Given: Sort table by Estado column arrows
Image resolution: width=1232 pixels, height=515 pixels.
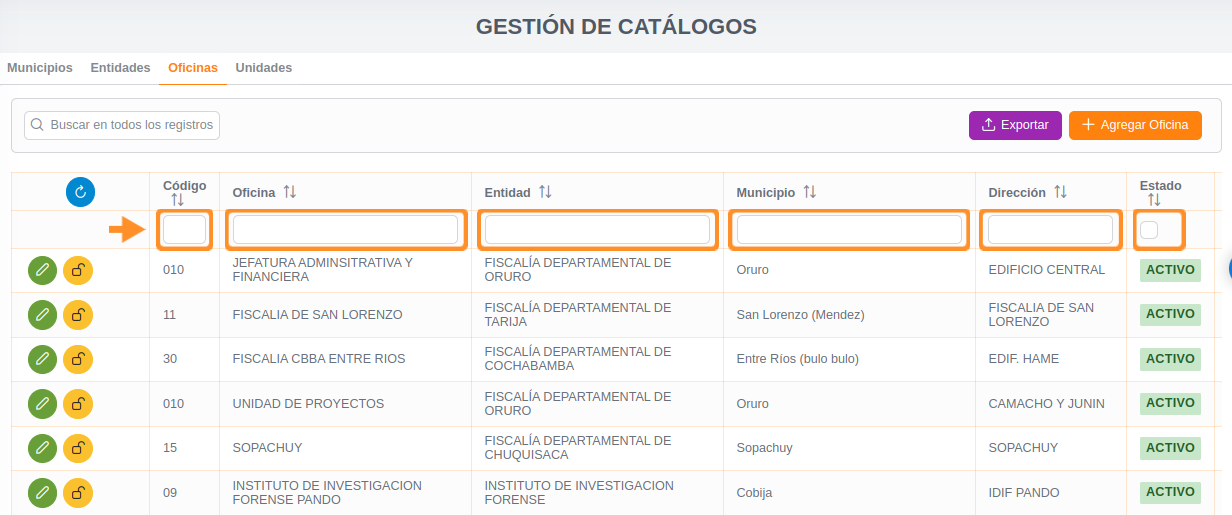Looking at the screenshot, I should pyautogui.click(x=1154, y=200).
